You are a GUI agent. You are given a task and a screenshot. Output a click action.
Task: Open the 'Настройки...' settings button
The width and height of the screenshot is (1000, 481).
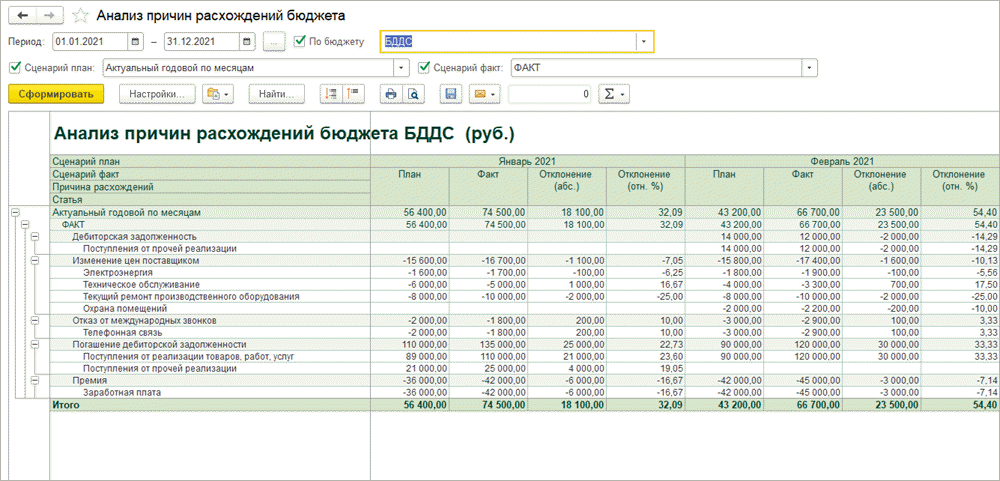(x=155, y=94)
